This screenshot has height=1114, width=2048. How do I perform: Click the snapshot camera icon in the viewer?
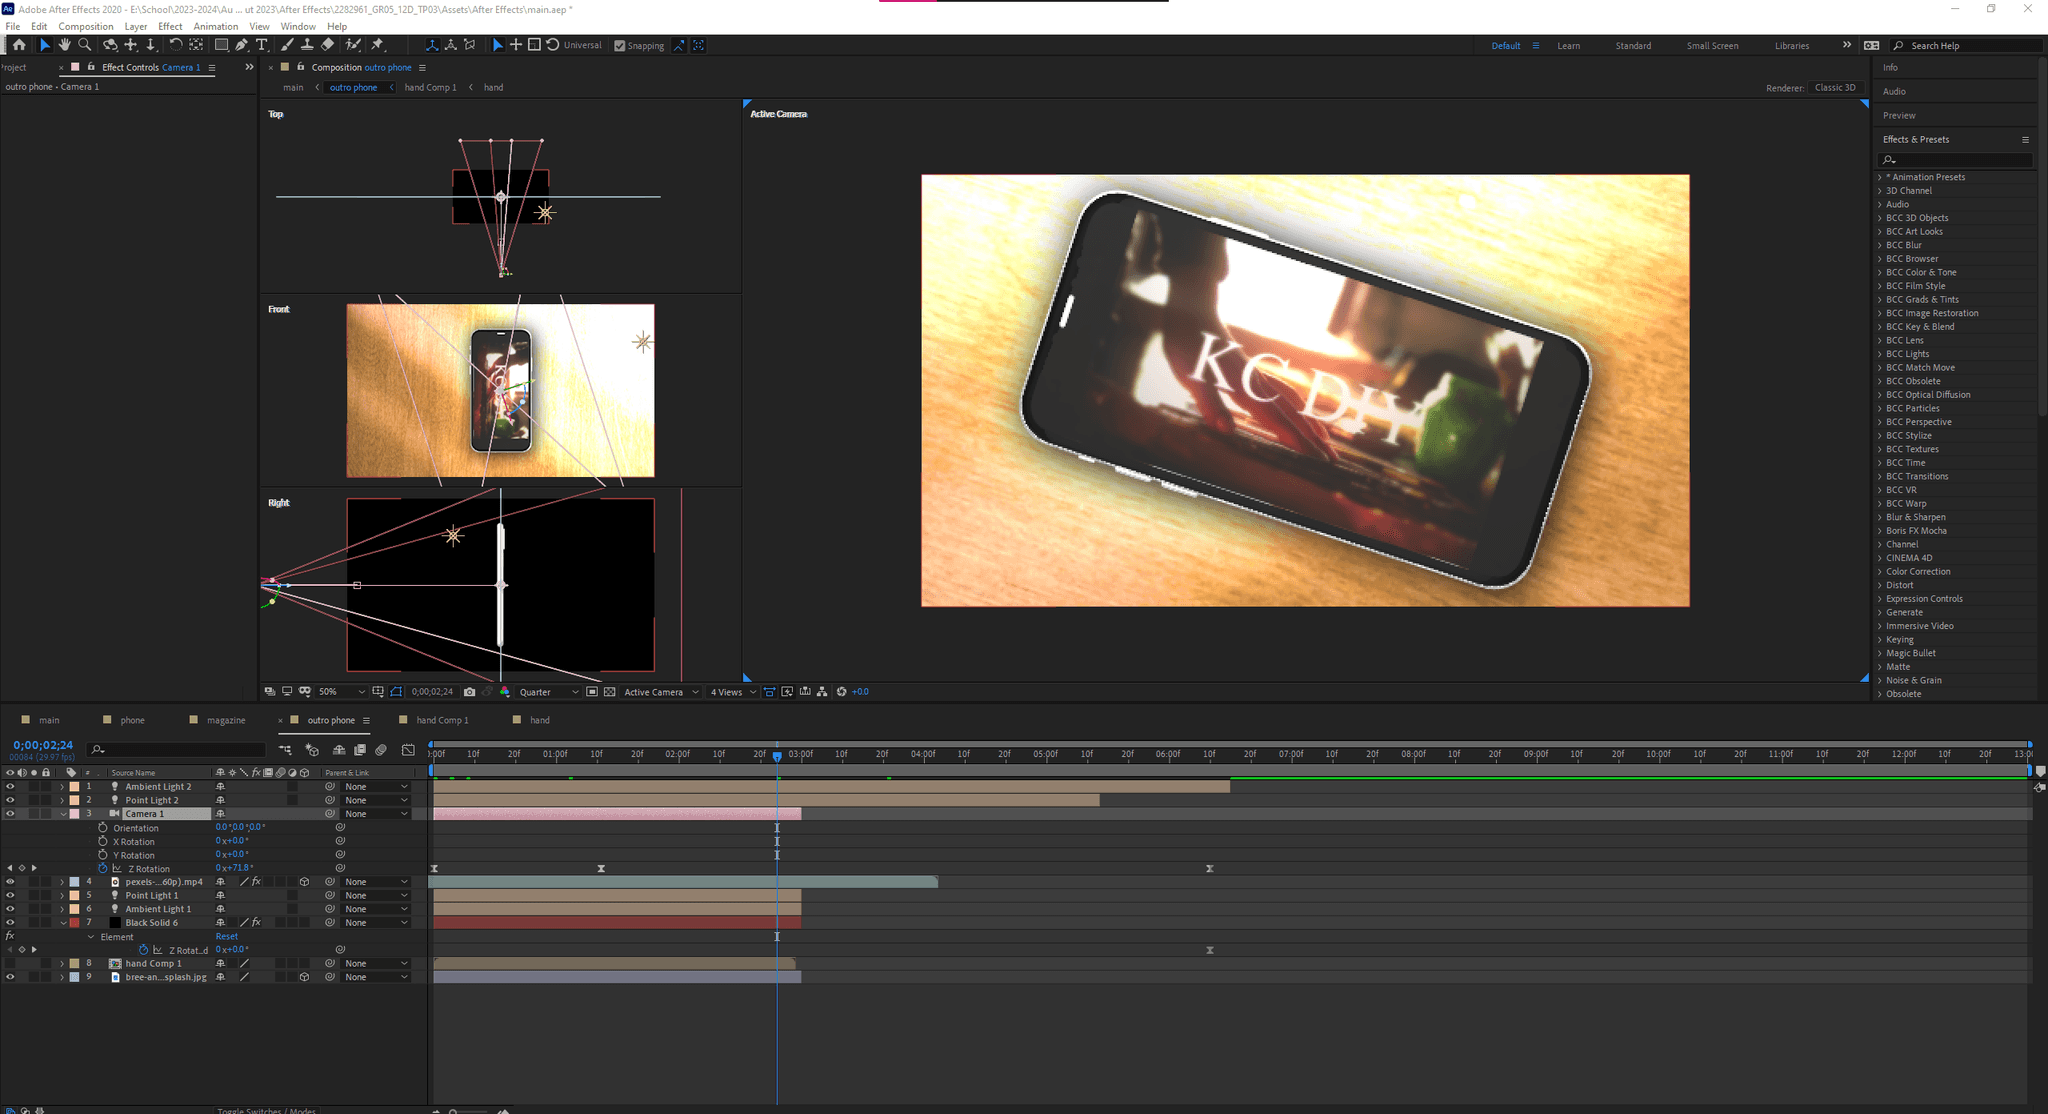click(469, 692)
